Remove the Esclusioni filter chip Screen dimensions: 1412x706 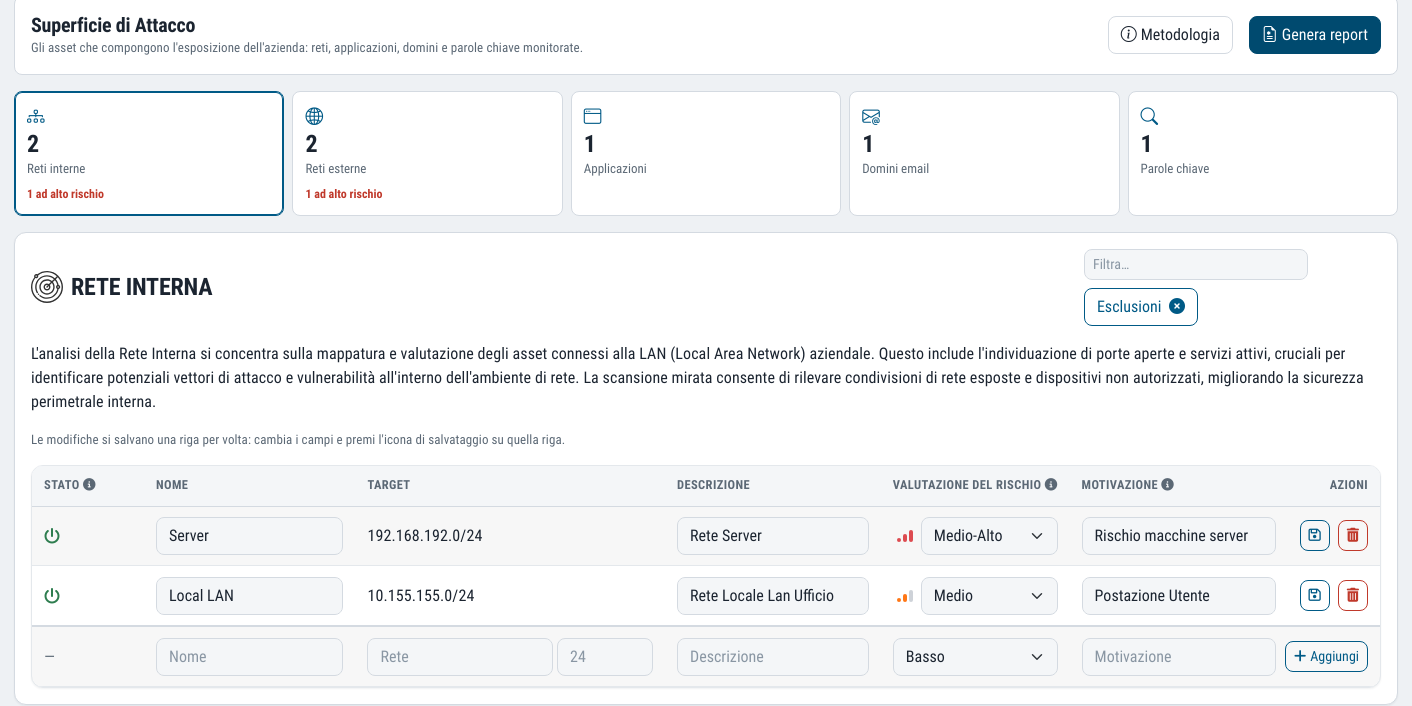[1177, 307]
